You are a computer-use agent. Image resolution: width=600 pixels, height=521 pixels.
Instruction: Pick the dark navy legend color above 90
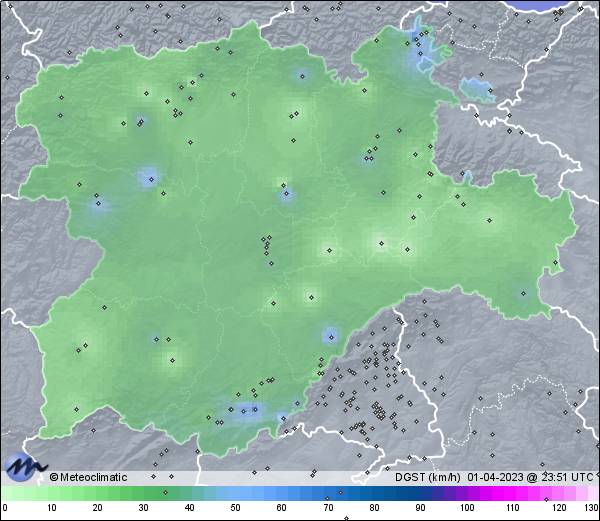420,493
